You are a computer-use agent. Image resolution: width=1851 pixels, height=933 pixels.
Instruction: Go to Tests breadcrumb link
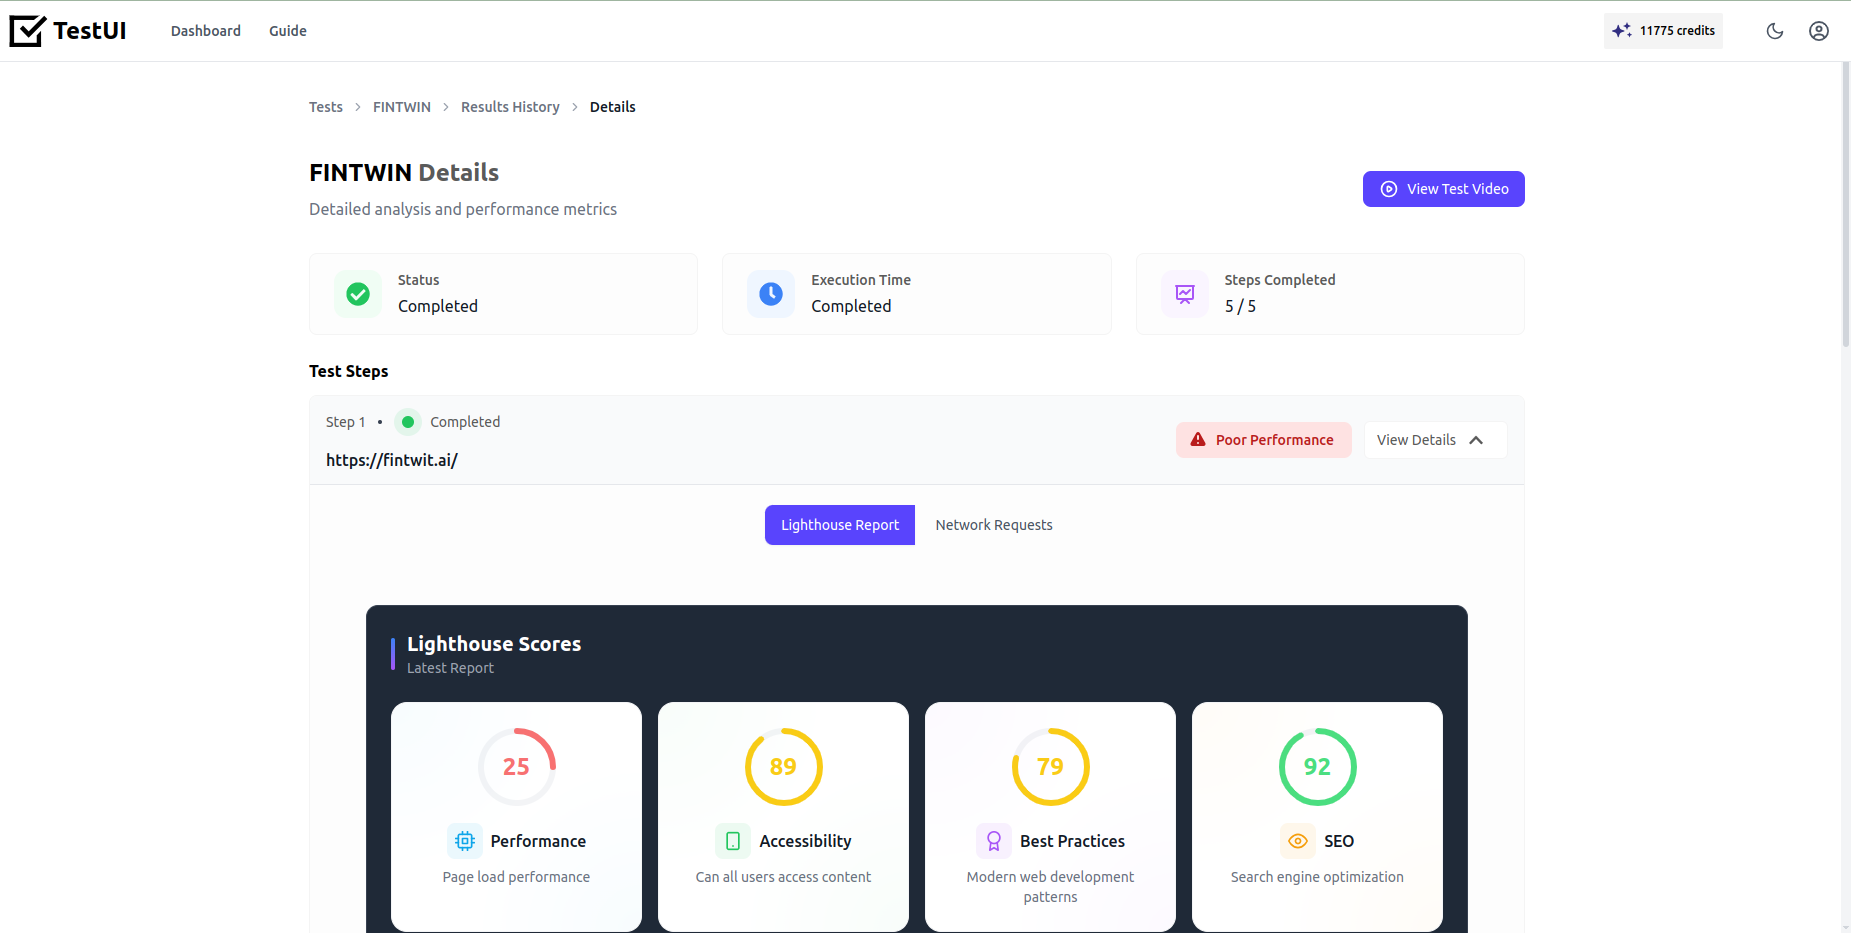click(x=326, y=107)
